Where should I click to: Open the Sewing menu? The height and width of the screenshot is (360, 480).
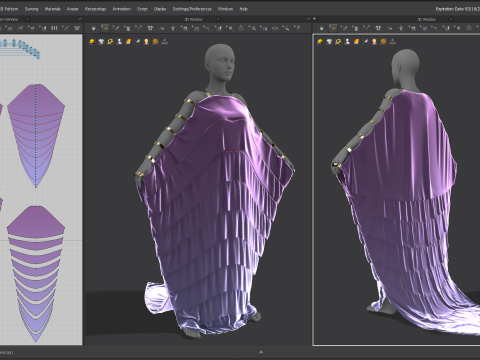[31, 9]
